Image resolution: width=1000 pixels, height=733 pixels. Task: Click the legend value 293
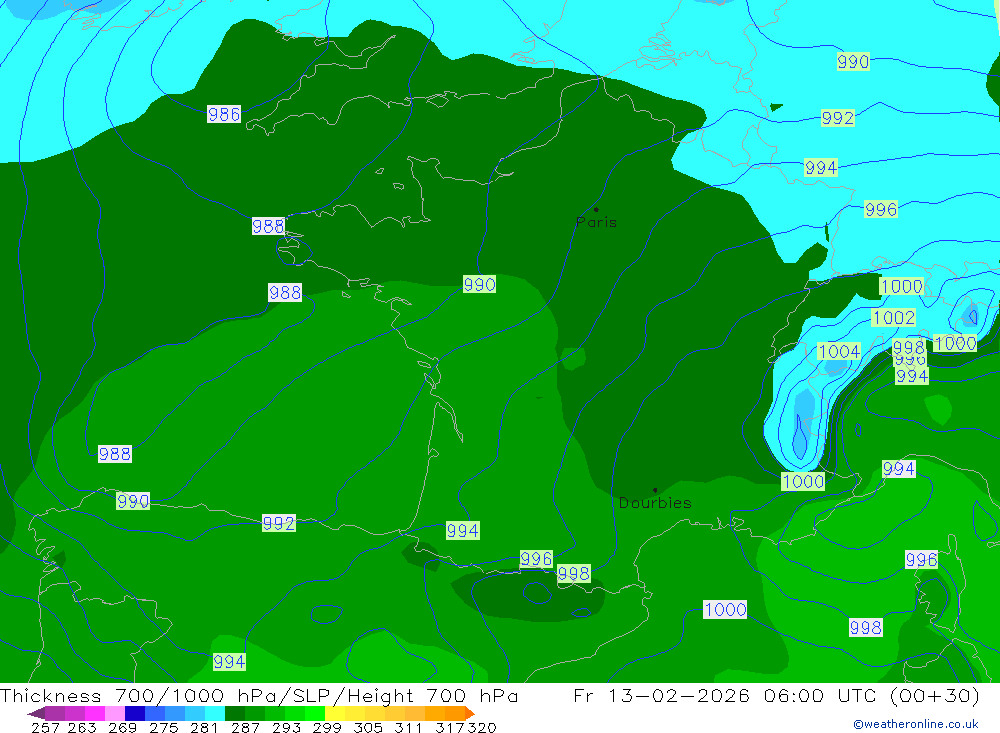pos(286,727)
